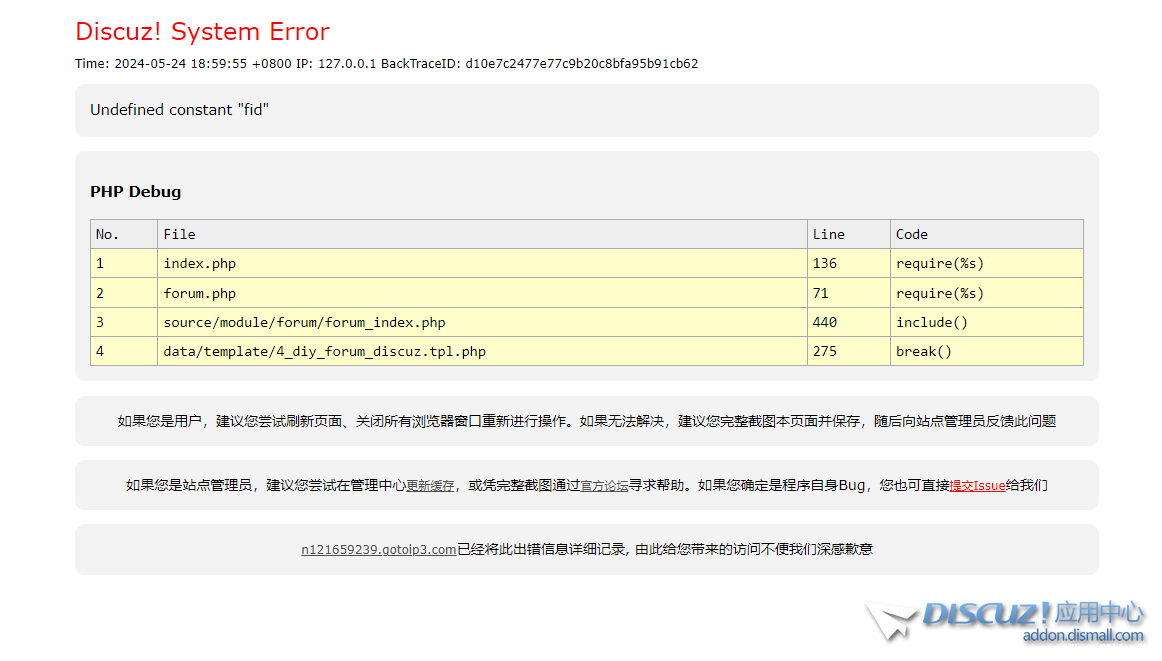Click the red 提交Issue link

pos(977,486)
